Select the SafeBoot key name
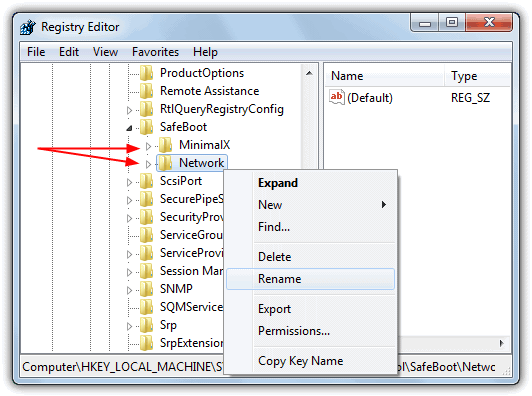 click(183, 127)
